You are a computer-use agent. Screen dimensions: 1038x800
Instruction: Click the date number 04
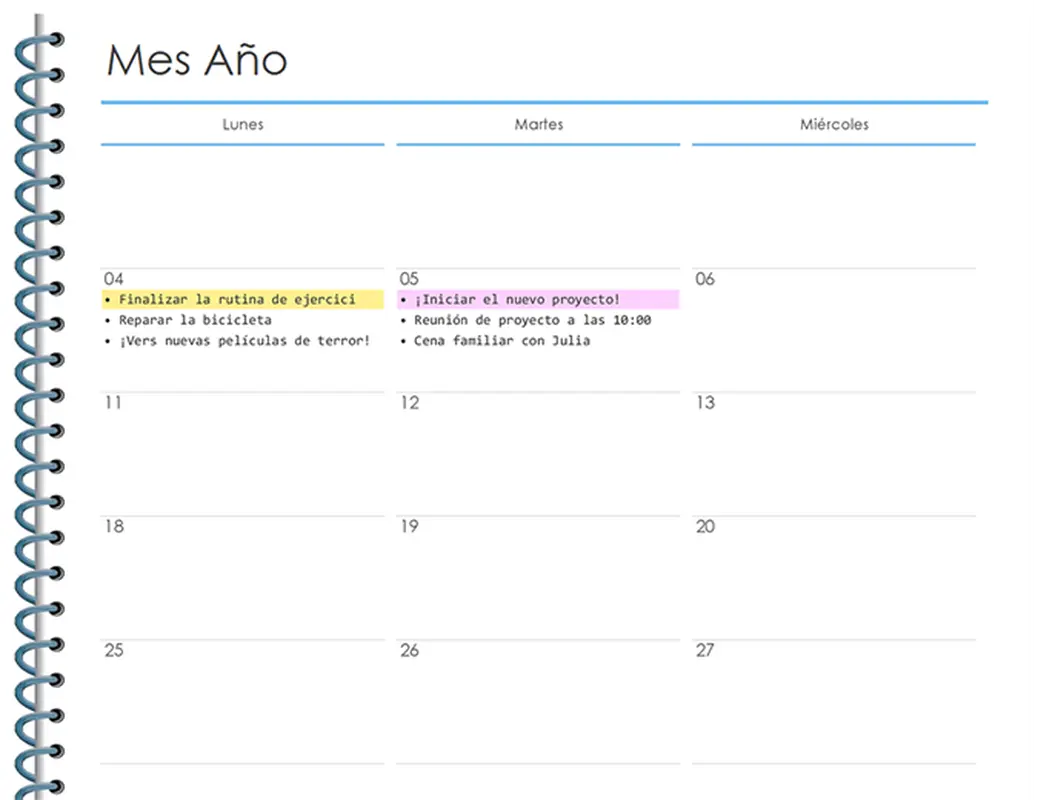pos(114,279)
